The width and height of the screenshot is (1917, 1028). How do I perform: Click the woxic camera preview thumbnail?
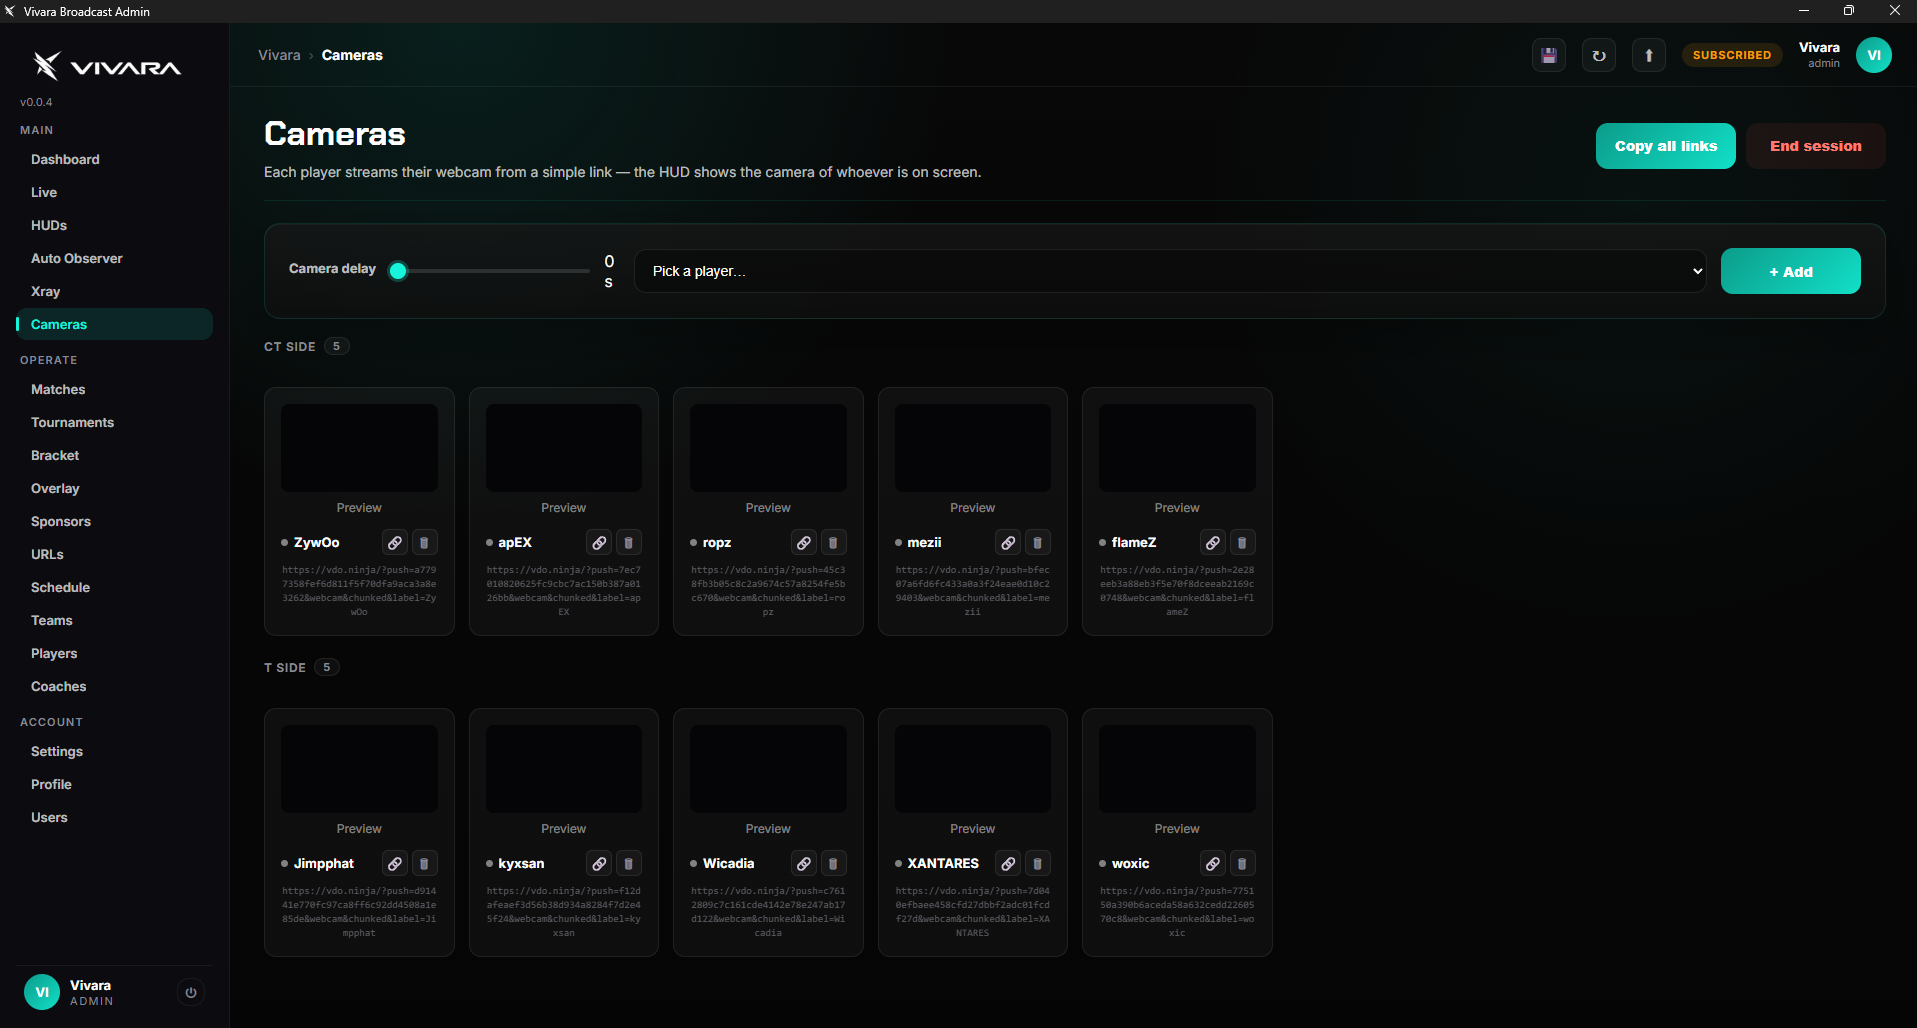1177,769
